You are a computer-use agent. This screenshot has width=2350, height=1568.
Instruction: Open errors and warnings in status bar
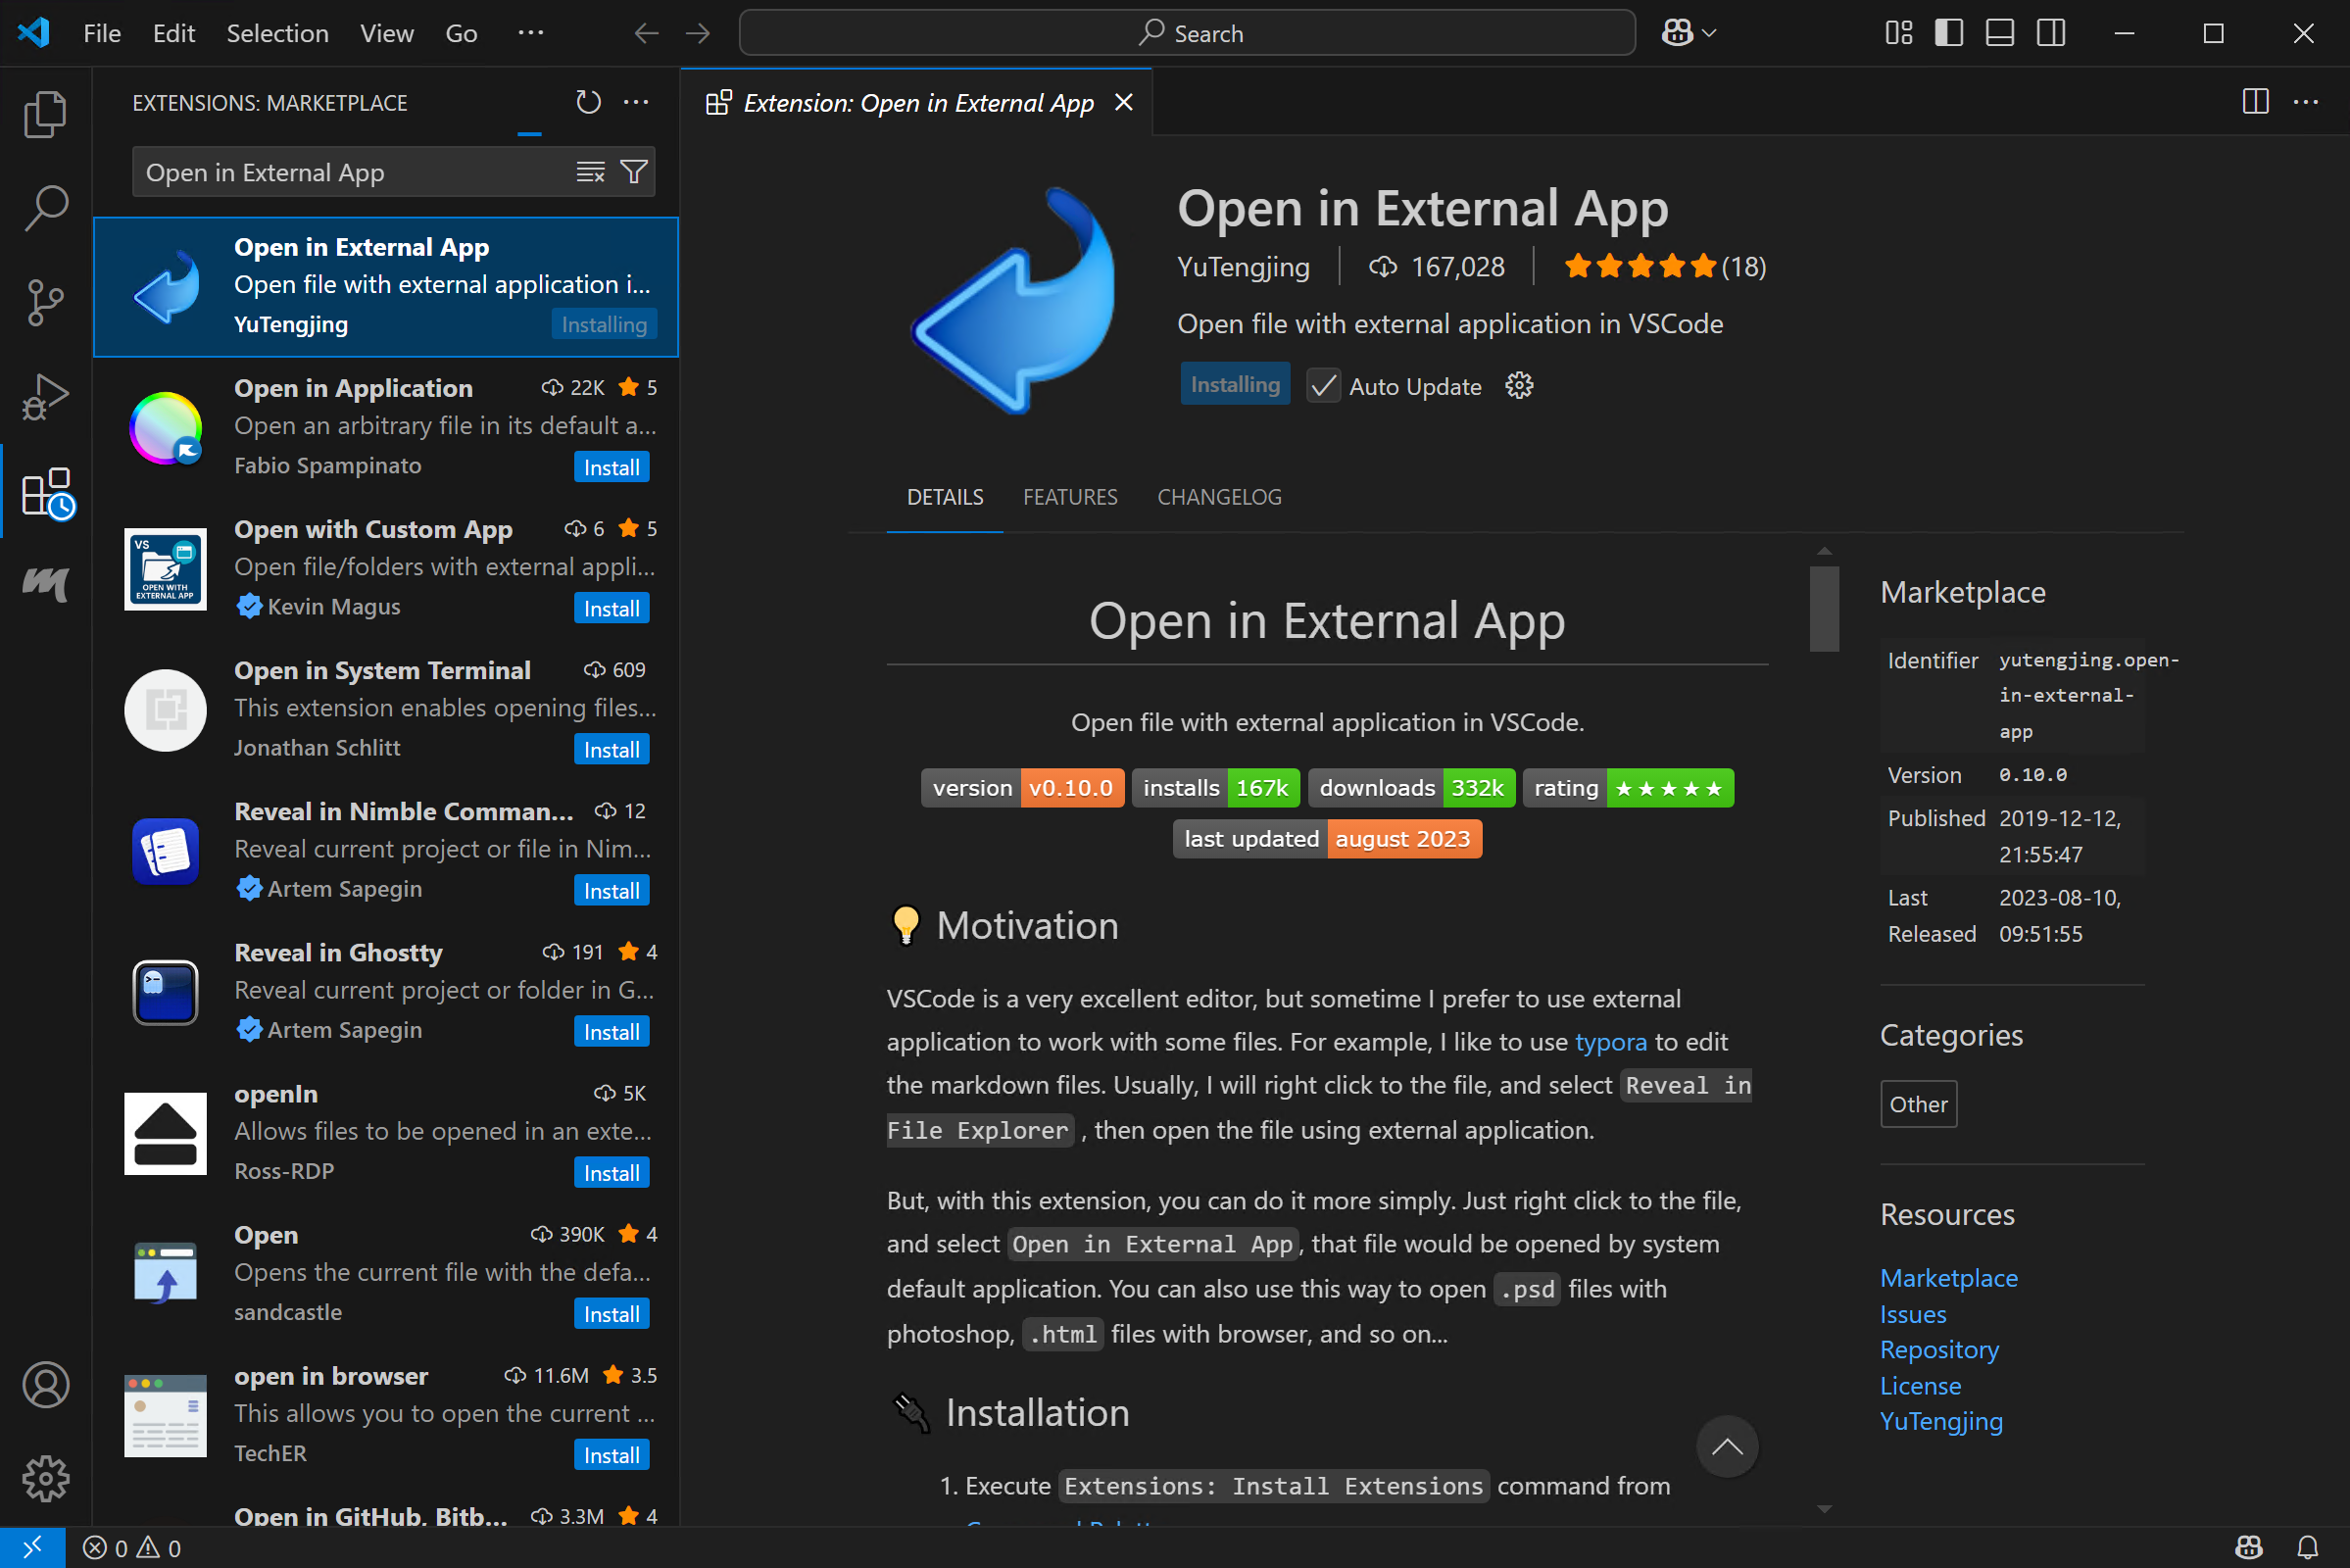coord(132,1548)
